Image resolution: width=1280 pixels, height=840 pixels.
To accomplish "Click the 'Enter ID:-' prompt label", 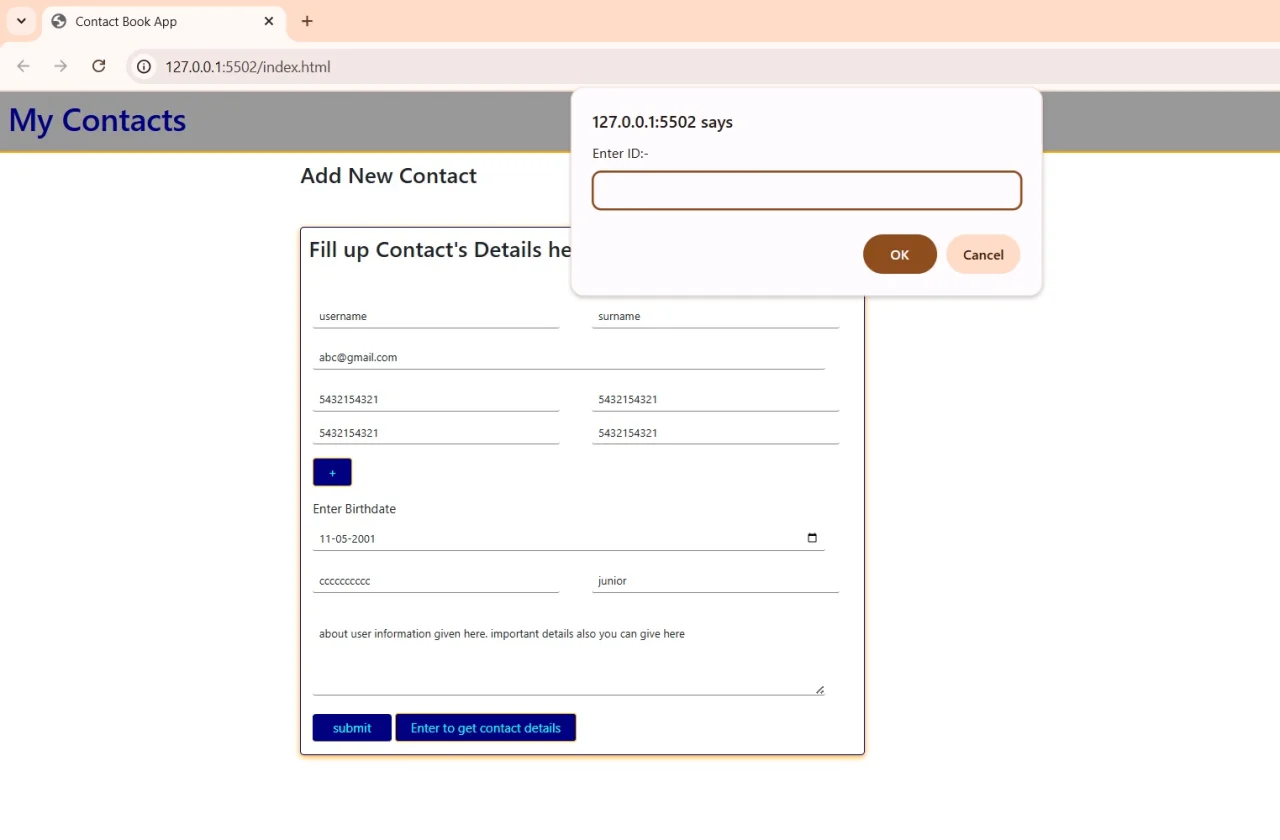I will [620, 153].
